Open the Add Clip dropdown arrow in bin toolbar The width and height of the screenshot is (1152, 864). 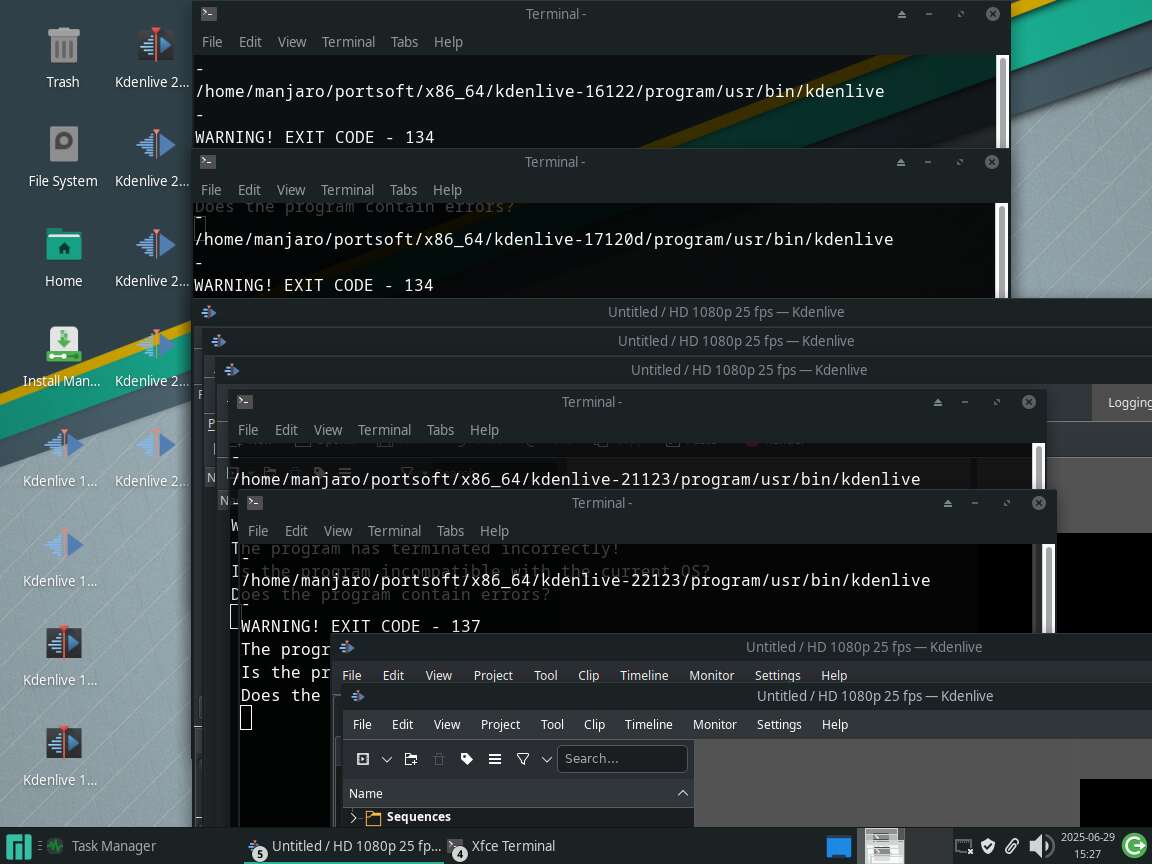pyautogui.click(x=386, y=759)
